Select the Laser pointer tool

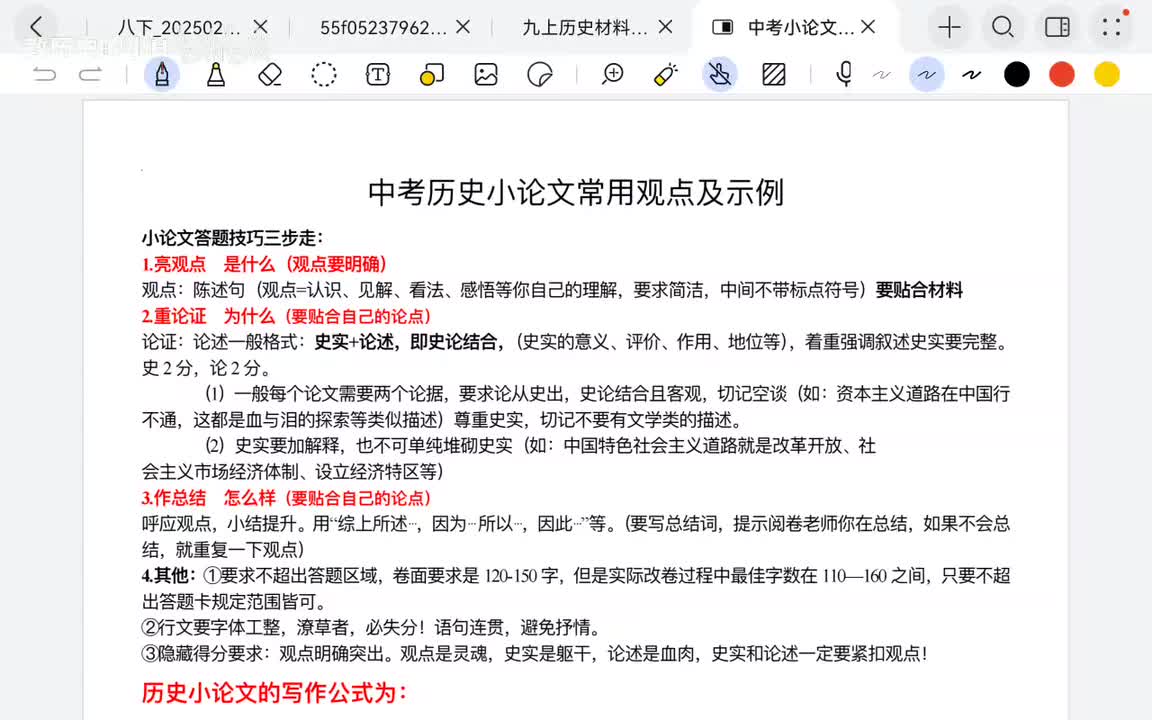pyautogui.click(x=666, y=74)
